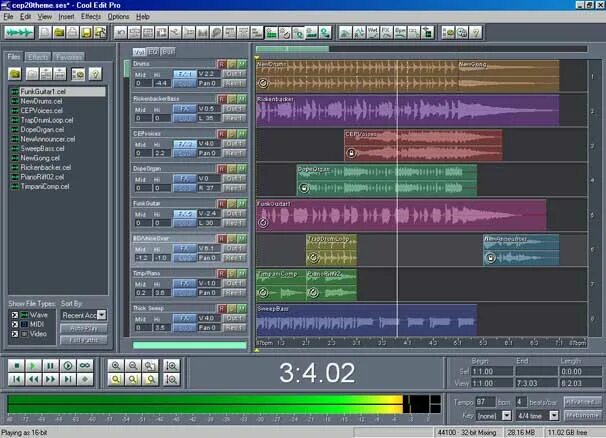This screenshot has width=606, height=438.
Task: Stop playback with the Stop button
Action: click(17, 365)
